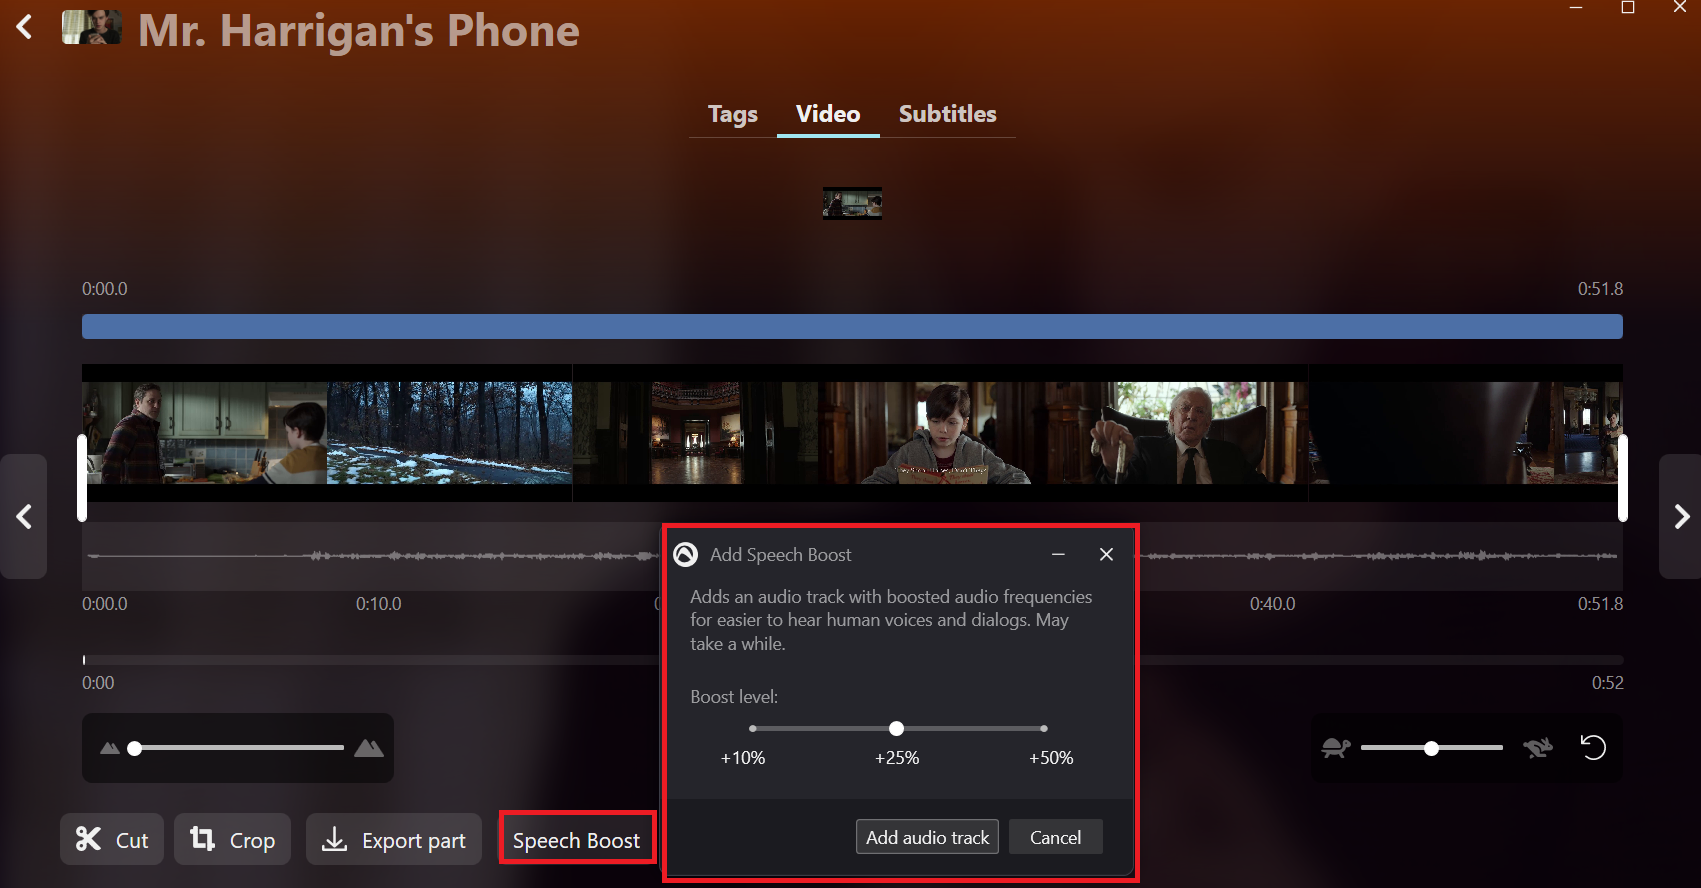Reset playback speed with circular arrow
1701x888 pixels.
click(x=1593, y=747)
